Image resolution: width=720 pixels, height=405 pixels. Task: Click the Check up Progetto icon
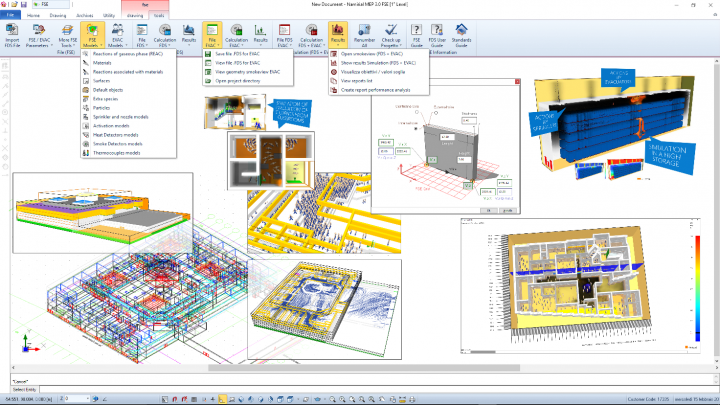click(x=392, y=34)
